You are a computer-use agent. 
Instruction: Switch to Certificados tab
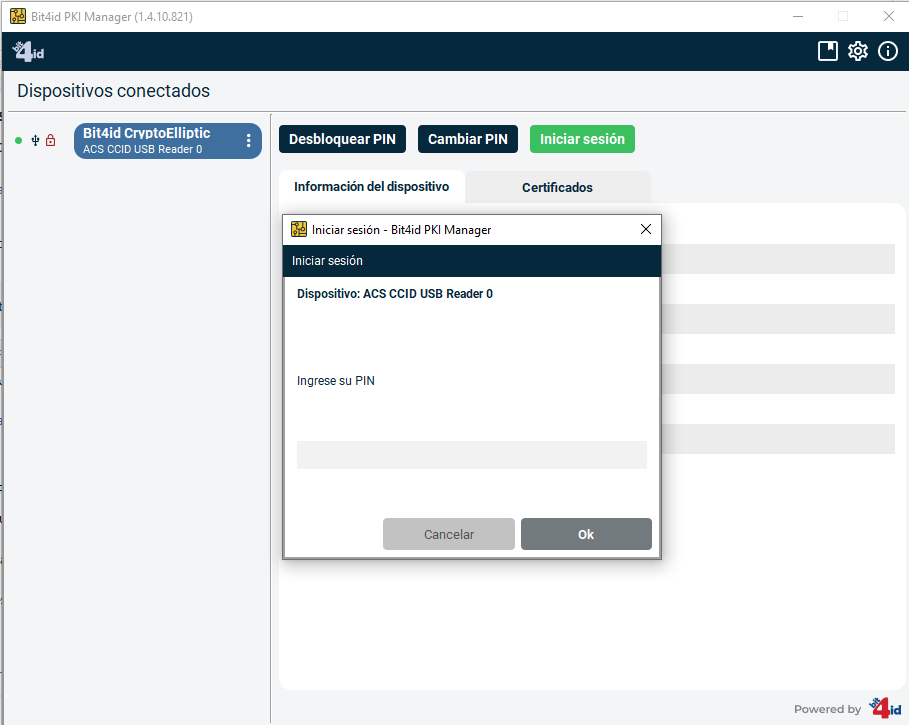tap(557, 187)
